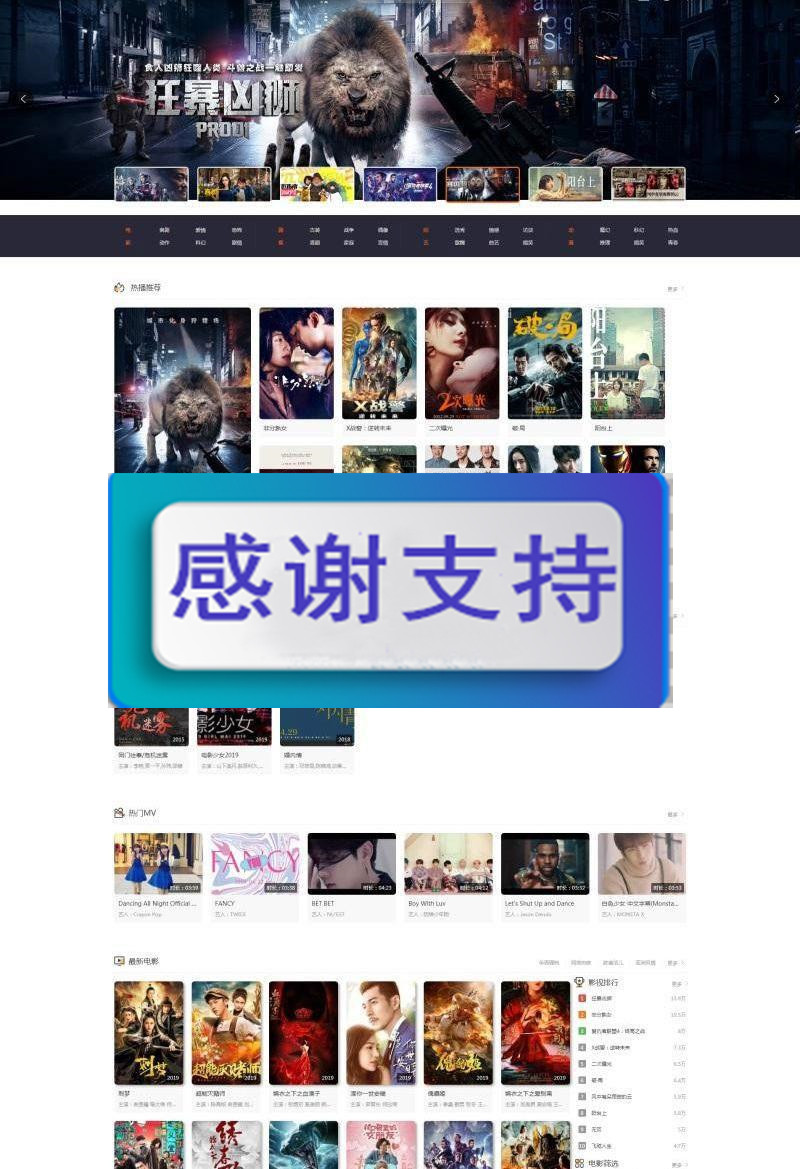Click the 热门MV section camera icon

(119, 813)
